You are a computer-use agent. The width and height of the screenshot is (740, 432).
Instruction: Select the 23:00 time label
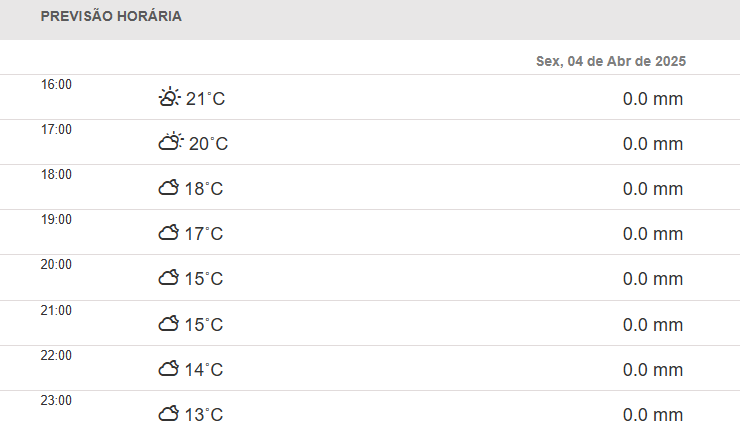[x=56, y=400]
